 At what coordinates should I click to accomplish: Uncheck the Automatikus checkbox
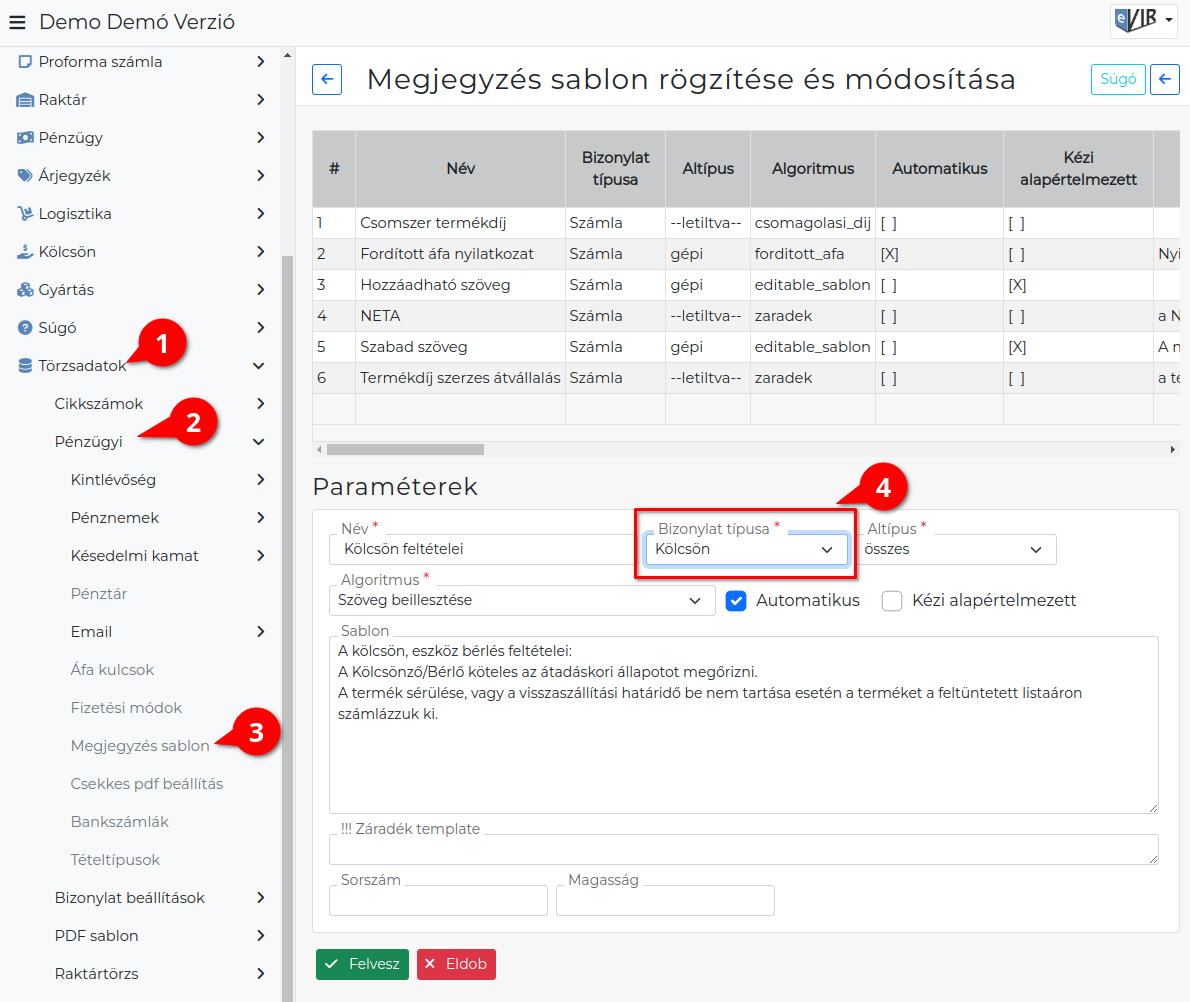pyautogui.click(x=735, y=601)
